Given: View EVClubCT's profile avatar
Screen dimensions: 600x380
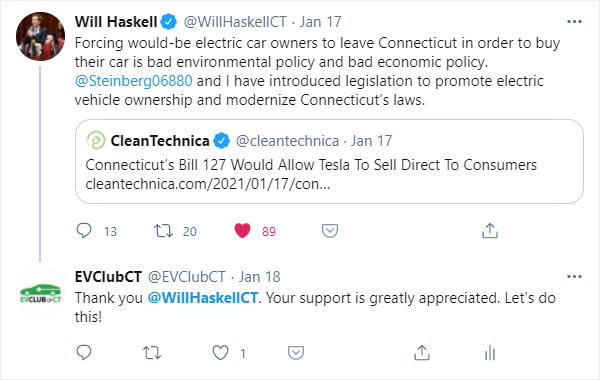Looking at the screenshot, I should (40, 292).
